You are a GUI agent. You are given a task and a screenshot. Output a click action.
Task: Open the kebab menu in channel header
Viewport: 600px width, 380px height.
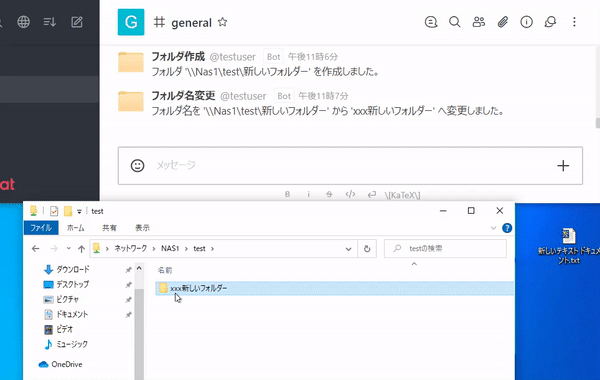click(574, 22)
